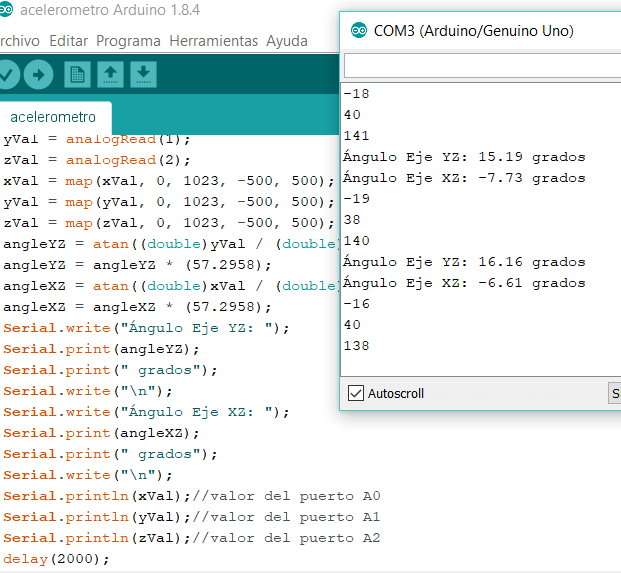Click the Arduino logo in the acelerometro title bar

tap(6, 10)
